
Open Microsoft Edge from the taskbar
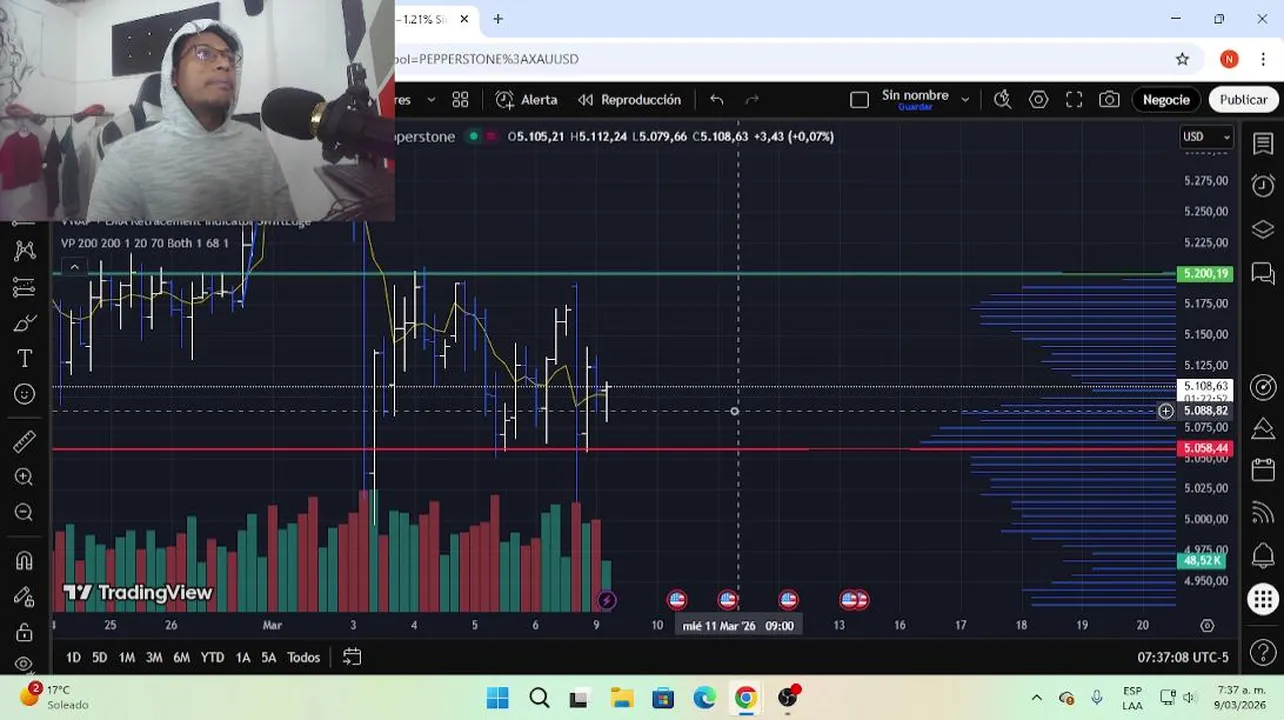pyautogui.click(x=704, y=698)
